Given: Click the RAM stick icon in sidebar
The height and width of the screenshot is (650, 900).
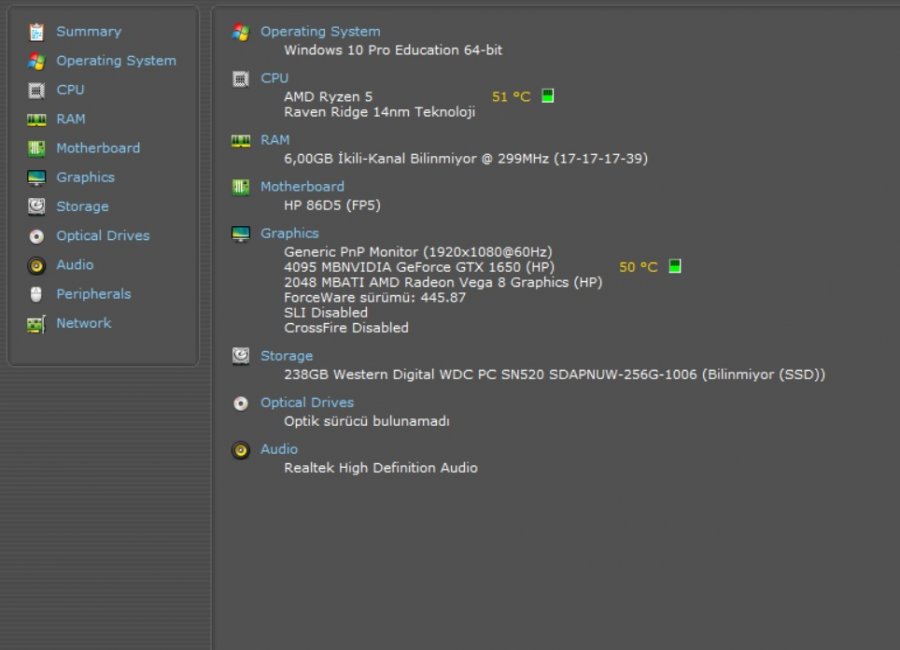Looking at the screenshot, I should click(x=36, y=119).
